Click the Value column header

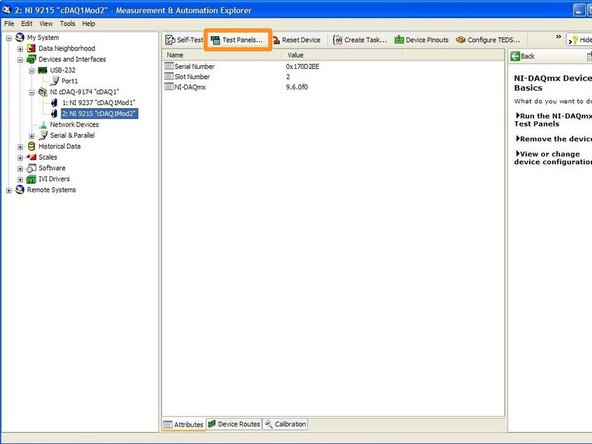[342, 55]
